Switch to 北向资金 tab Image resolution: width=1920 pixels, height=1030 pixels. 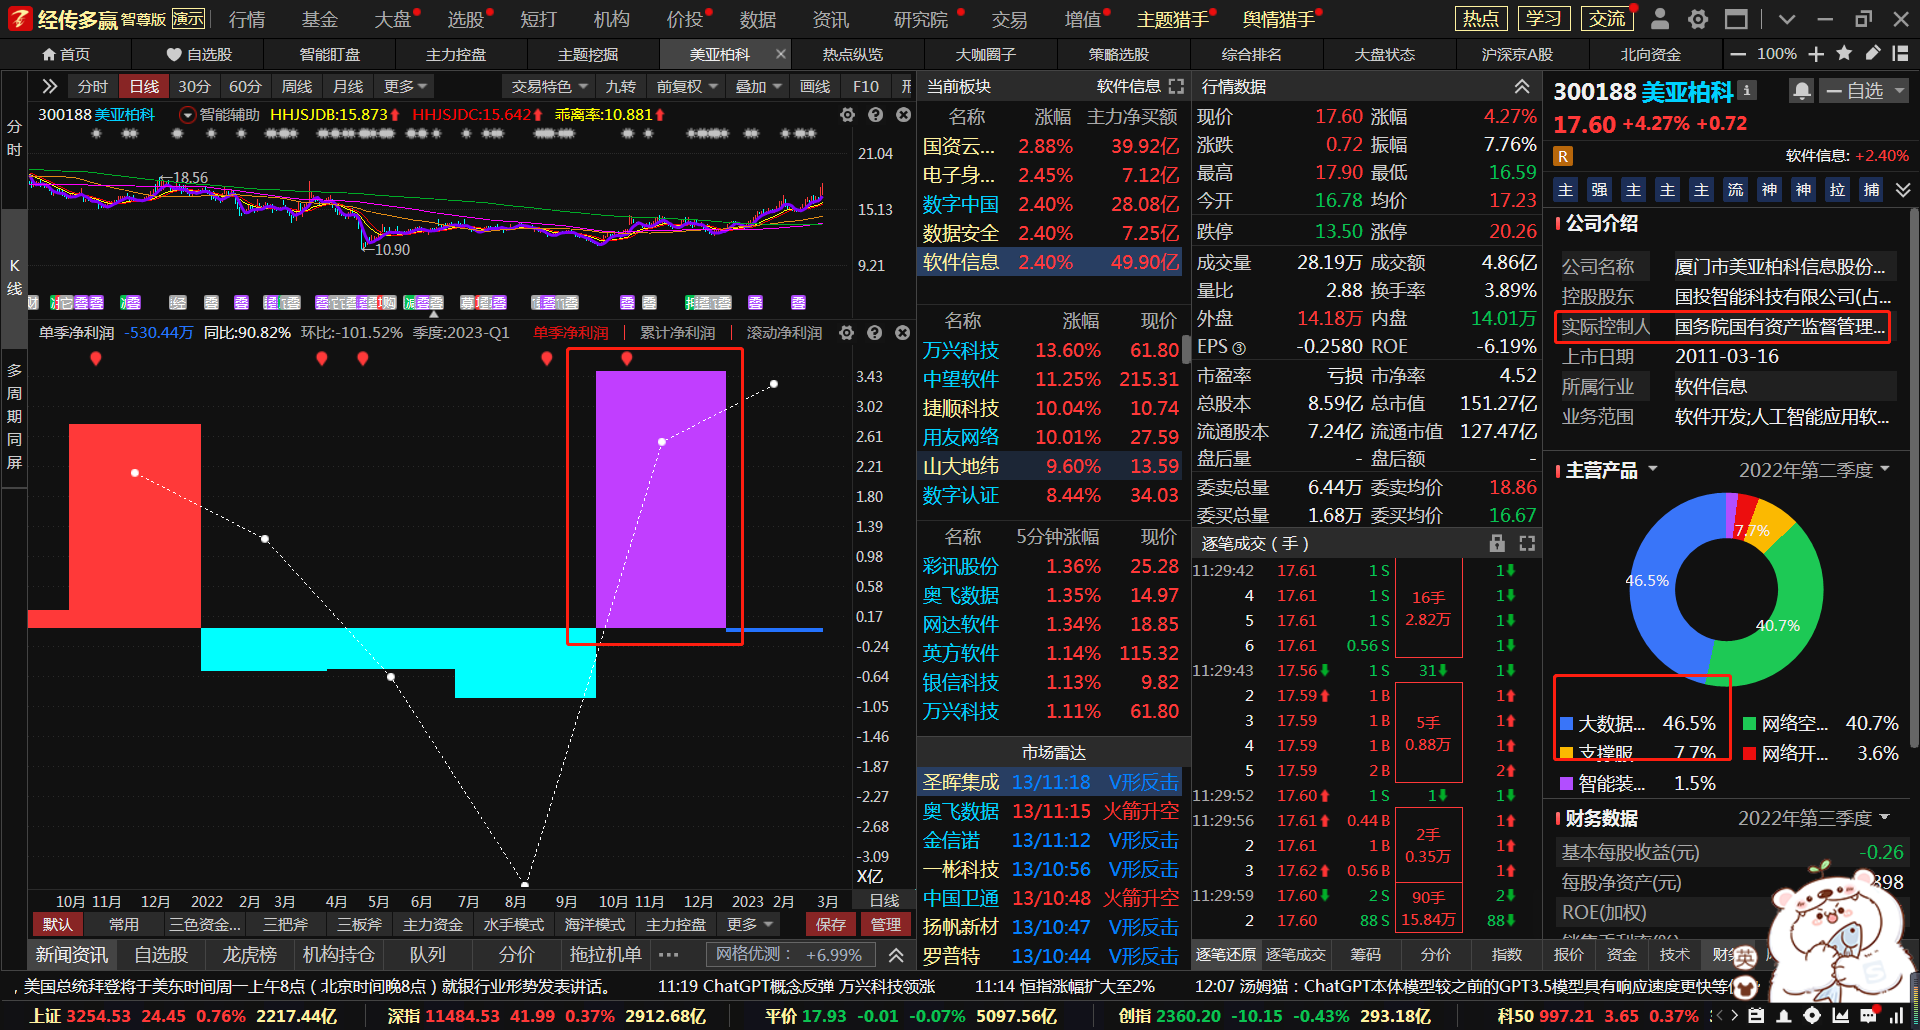[1651, 54]
